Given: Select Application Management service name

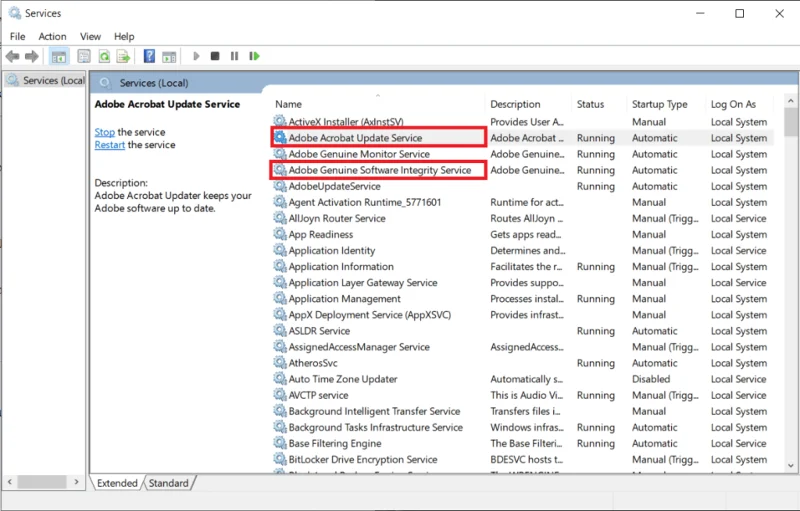Looking at the screenshot, I should click(344, 299).
